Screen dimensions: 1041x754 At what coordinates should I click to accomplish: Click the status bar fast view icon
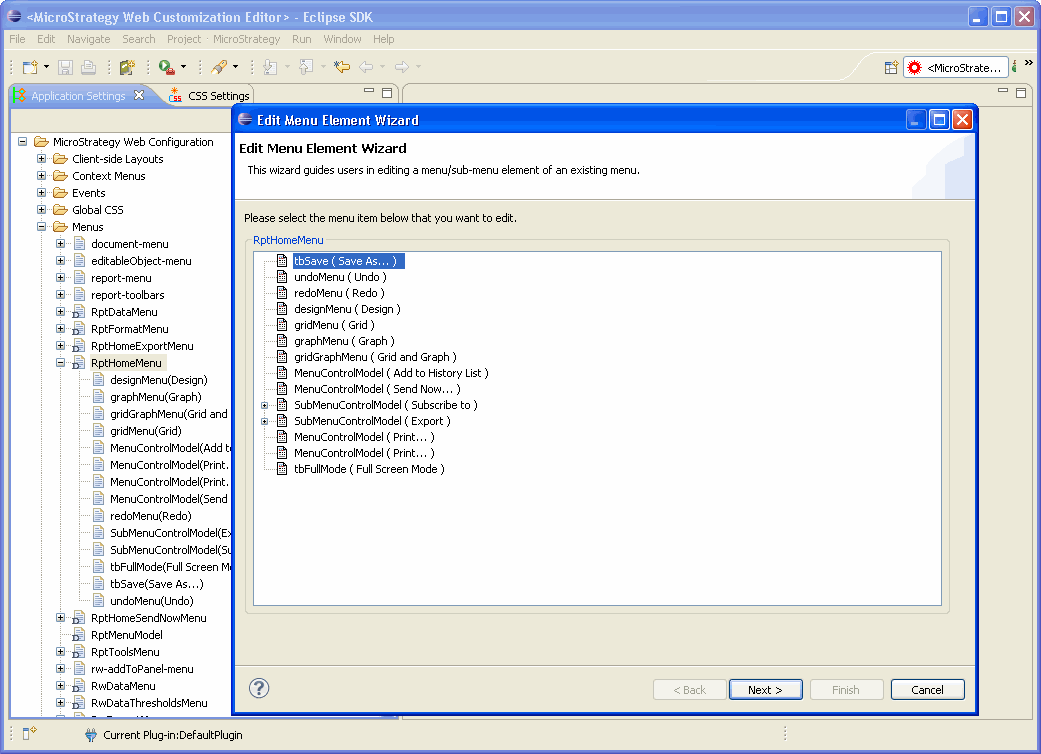tap(29, 733)
